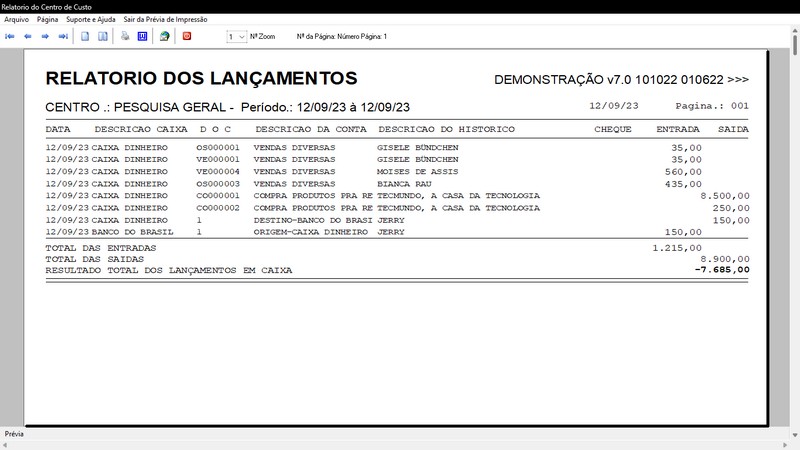Image resolution: width=800 pixels, height=450 pixels.
Task: Click the 'Nº da Página: Número Página: 1' label
Action: click(342, 37)
